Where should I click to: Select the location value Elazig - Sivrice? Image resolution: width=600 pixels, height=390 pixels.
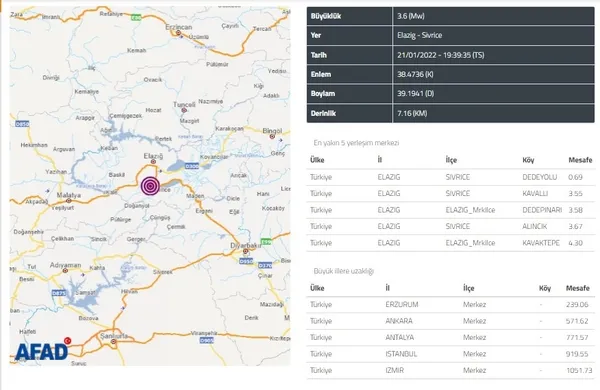419,35
